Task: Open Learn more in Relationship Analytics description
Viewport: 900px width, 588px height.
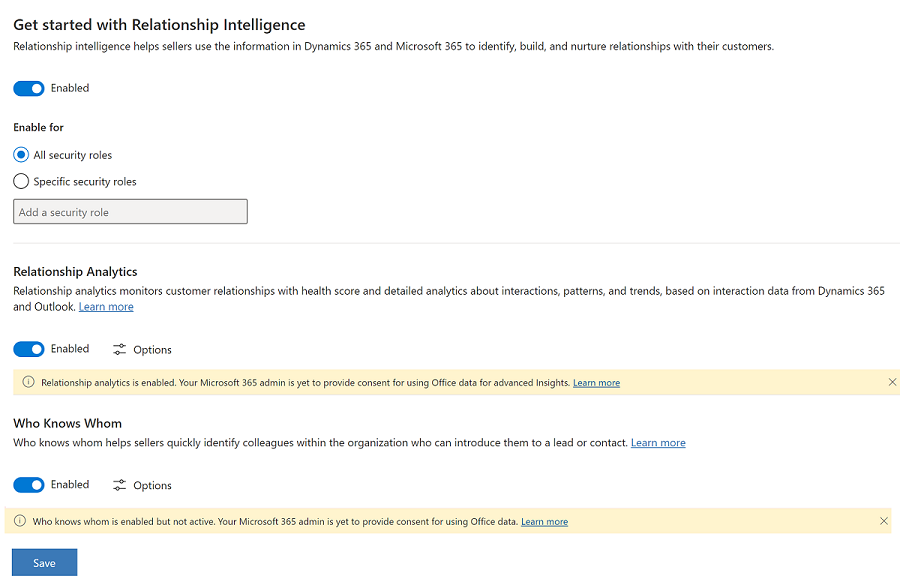Action: [106, 307]
